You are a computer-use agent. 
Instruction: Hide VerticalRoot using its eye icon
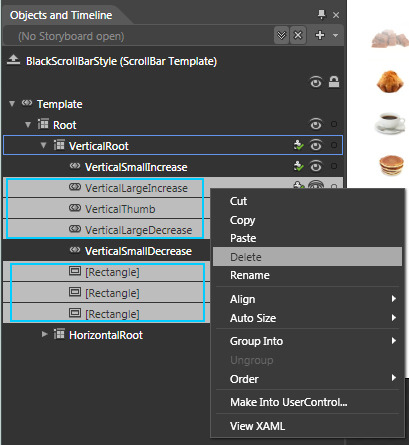point(316,145)
